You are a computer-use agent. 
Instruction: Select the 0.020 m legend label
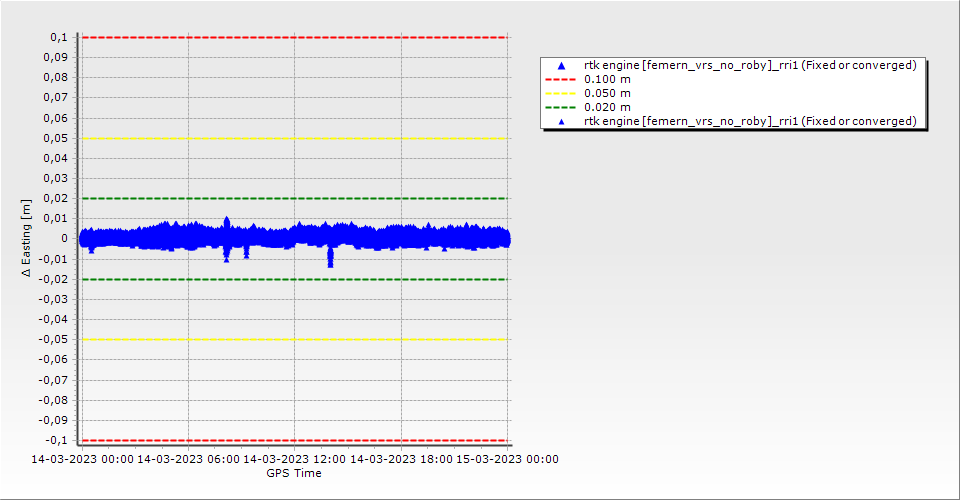click(x=607, y=107)
